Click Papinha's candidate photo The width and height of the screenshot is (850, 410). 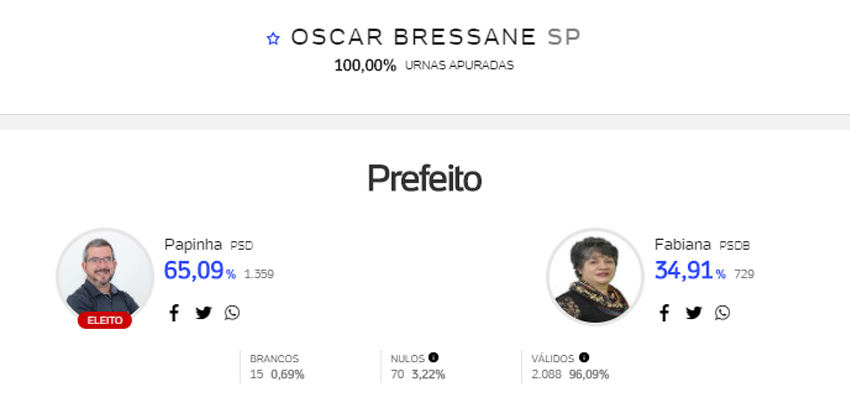105,276
